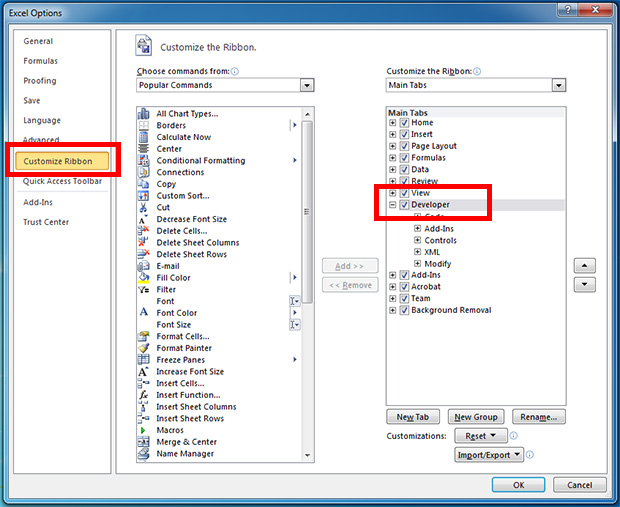Click the Copy command icon

coord(144,184)
